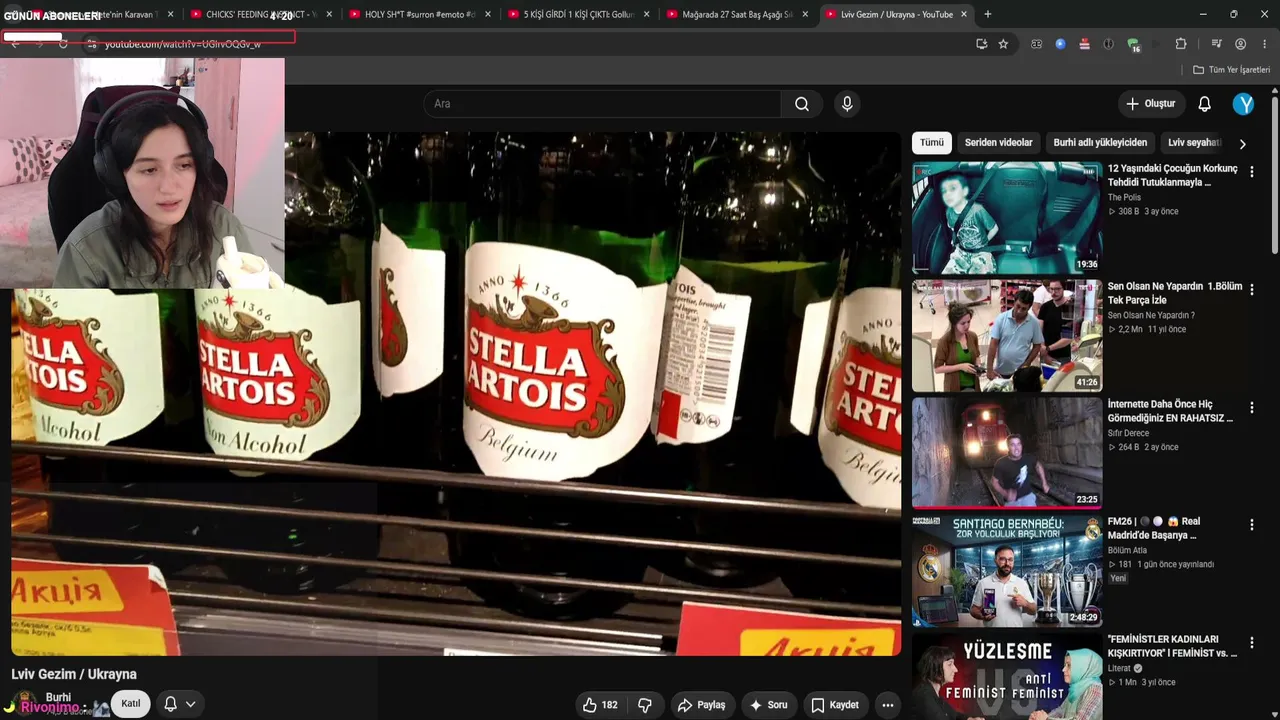Switch to '5 KİŞİ GİRDİ 1 KİŞİ ÇIKTI' tab
Image resolution: width=1280 pixels, height=720 pixels.
coord(577,14)
